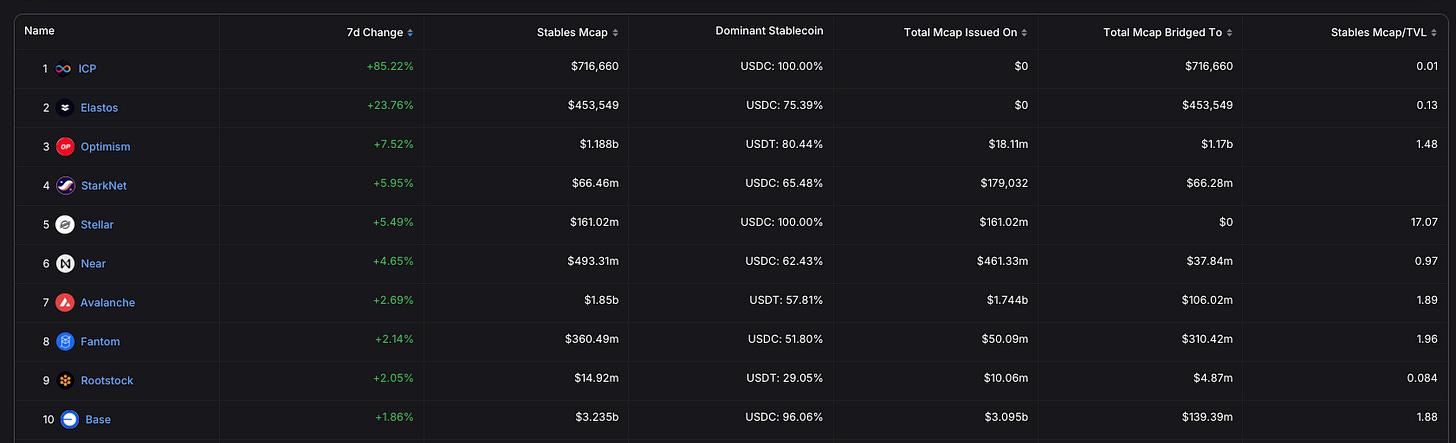Open the Rootstock chain link
This screenshot has height=443, width=1456.
[107, 381]
